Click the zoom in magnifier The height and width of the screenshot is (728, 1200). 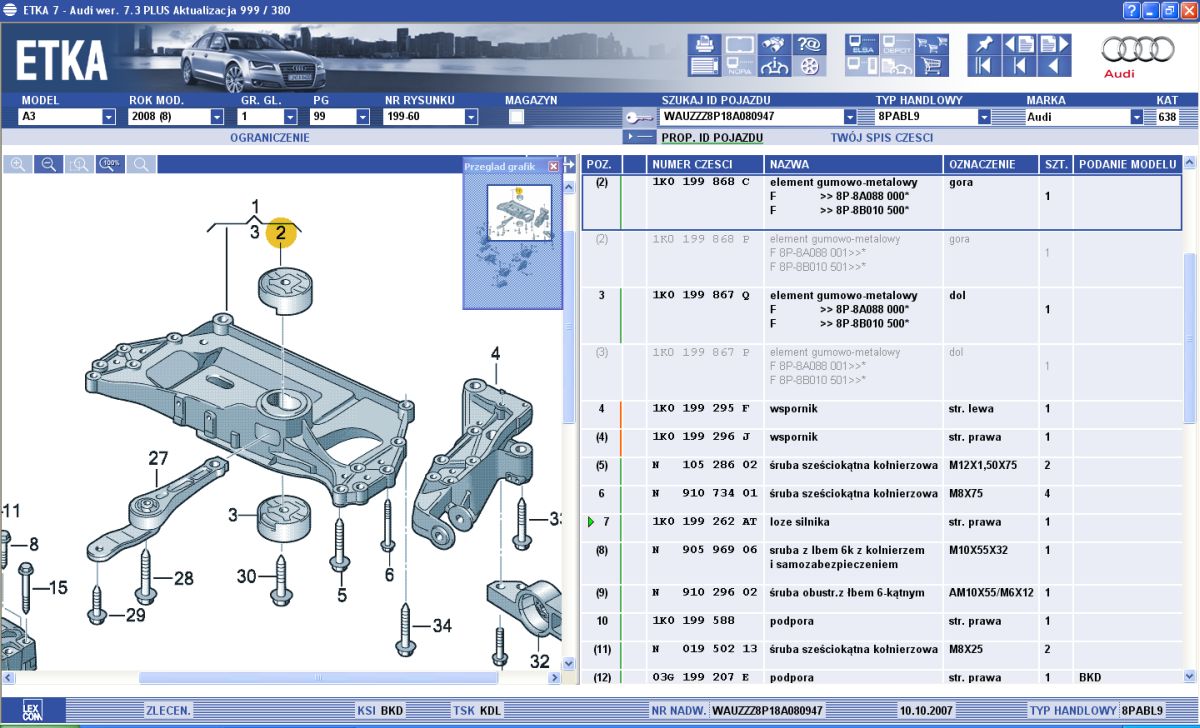coord(19,164)
